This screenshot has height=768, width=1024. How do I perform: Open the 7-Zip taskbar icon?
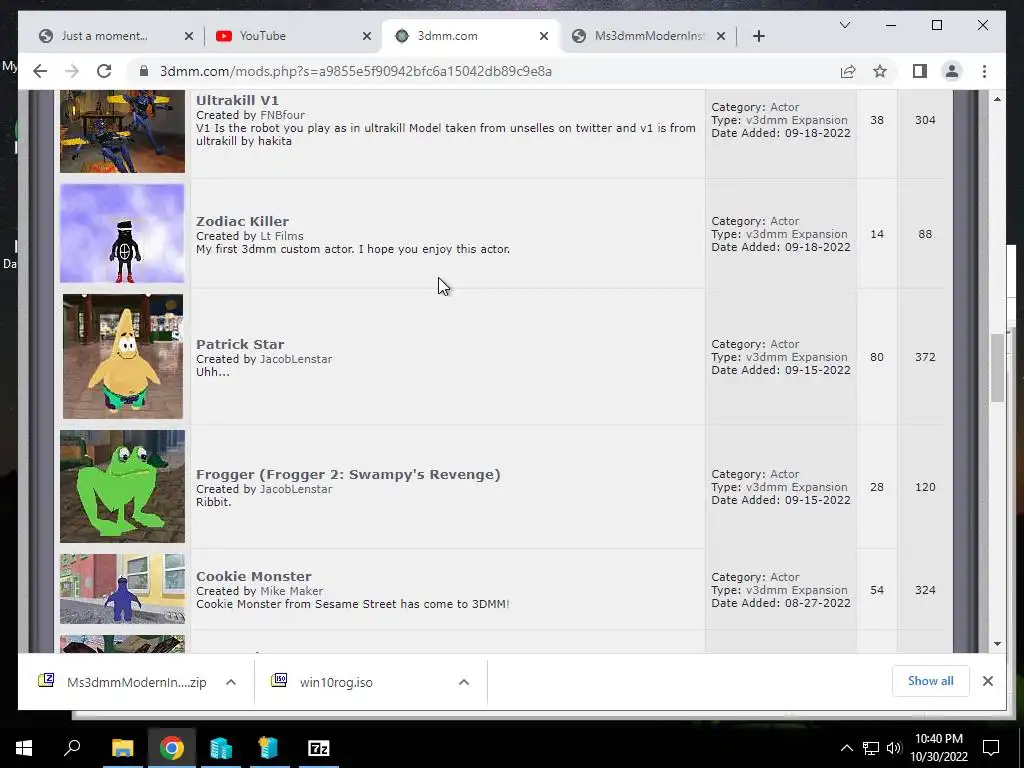(319, 748)
